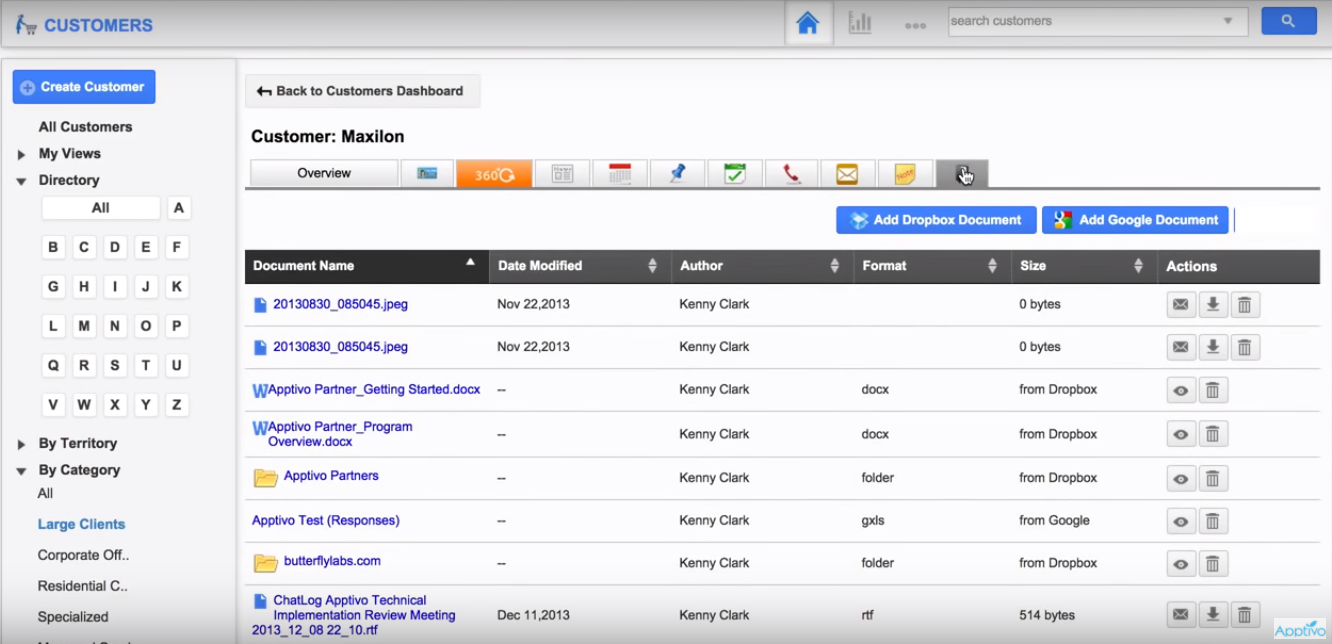This screenshot has width=1332, height=644.
Task: Go home using the house icon
Action: coord(810,21)
